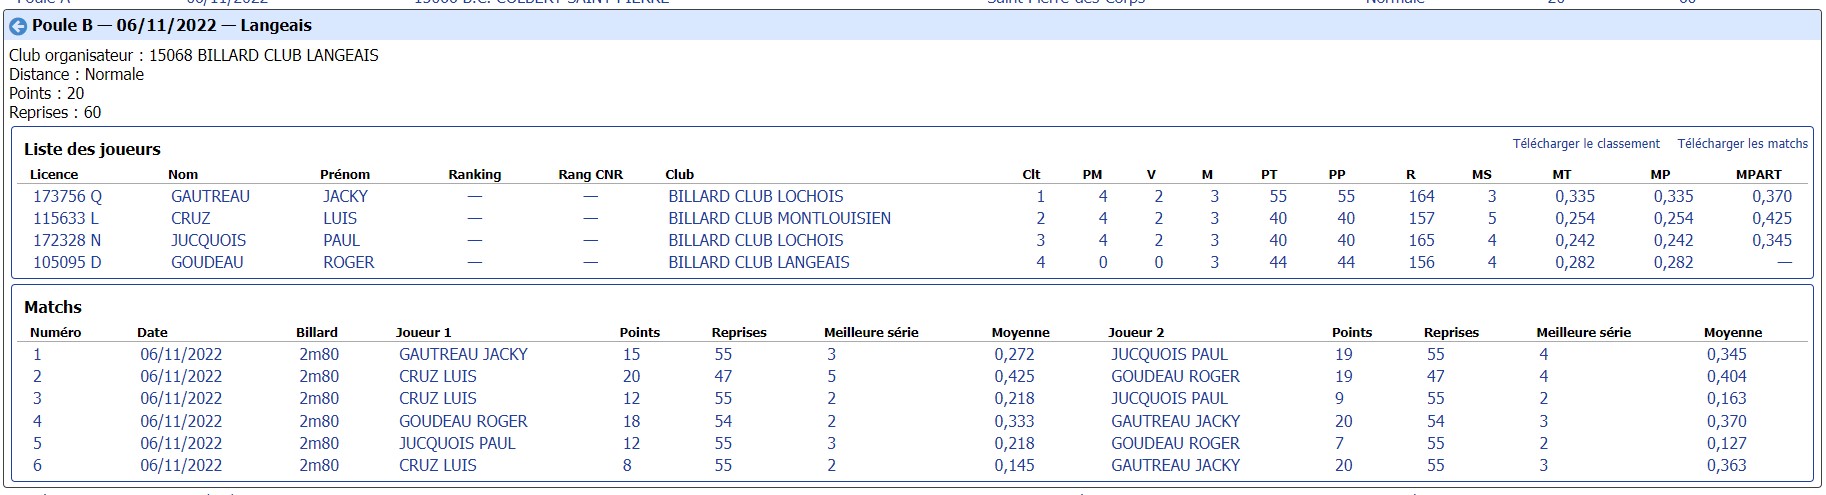The width and height of the screenshot is (1826, 495).
Task: Open licence 115633 L
Action: point(66,219)
